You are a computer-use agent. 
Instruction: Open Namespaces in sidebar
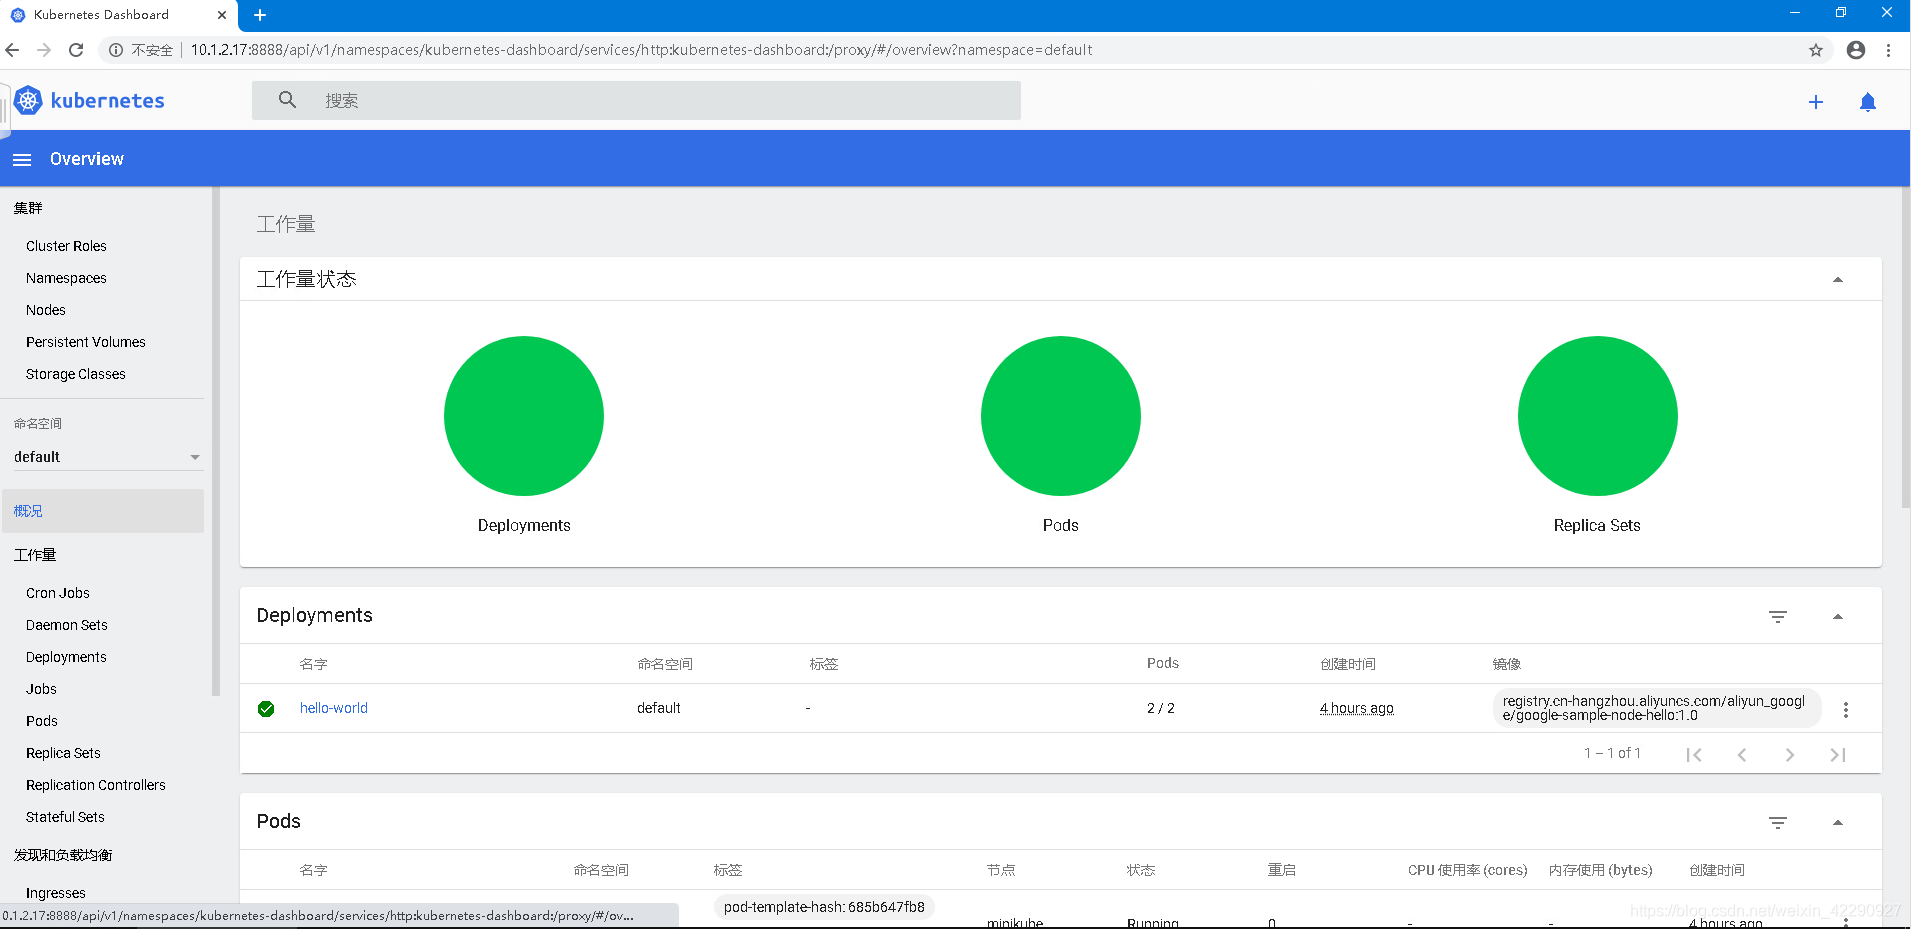tap(66, 278)
